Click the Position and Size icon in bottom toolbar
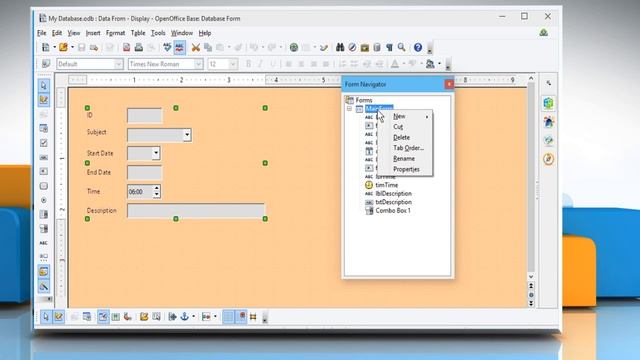The height and width of the screenshot is (360, 640). (x=172, y=317)
